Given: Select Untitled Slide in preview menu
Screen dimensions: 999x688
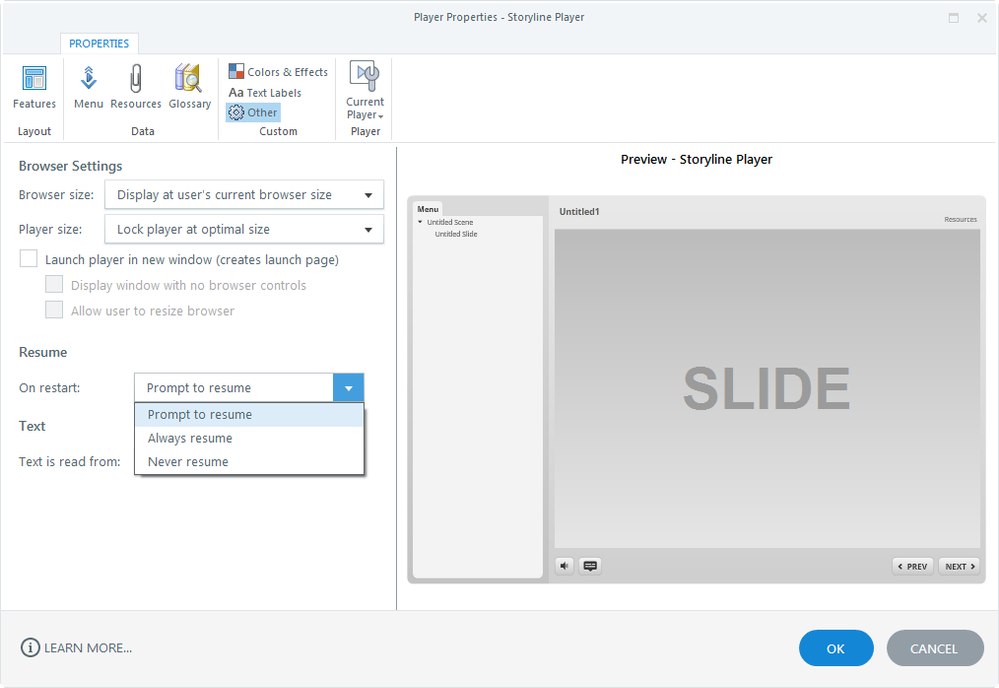Looking at the screenshot, I should click(x=456, y=234).
